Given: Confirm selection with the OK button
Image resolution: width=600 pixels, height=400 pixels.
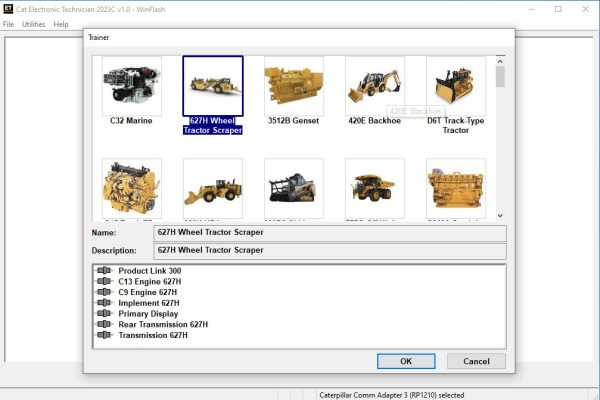Looking at the screenshot, I should pyautogui.click(x=406, y=361).
